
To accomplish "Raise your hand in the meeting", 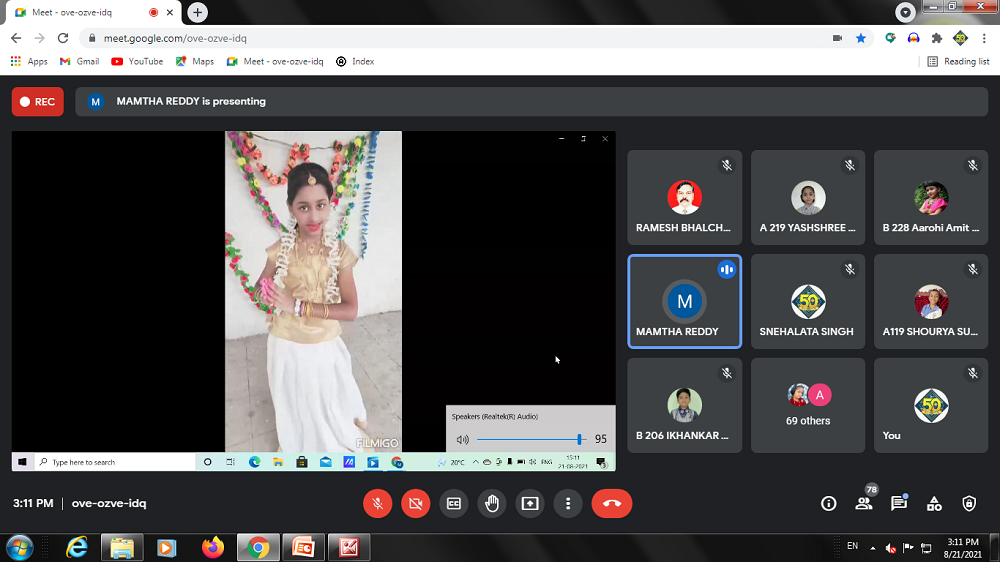I will (x=491, y=504).
